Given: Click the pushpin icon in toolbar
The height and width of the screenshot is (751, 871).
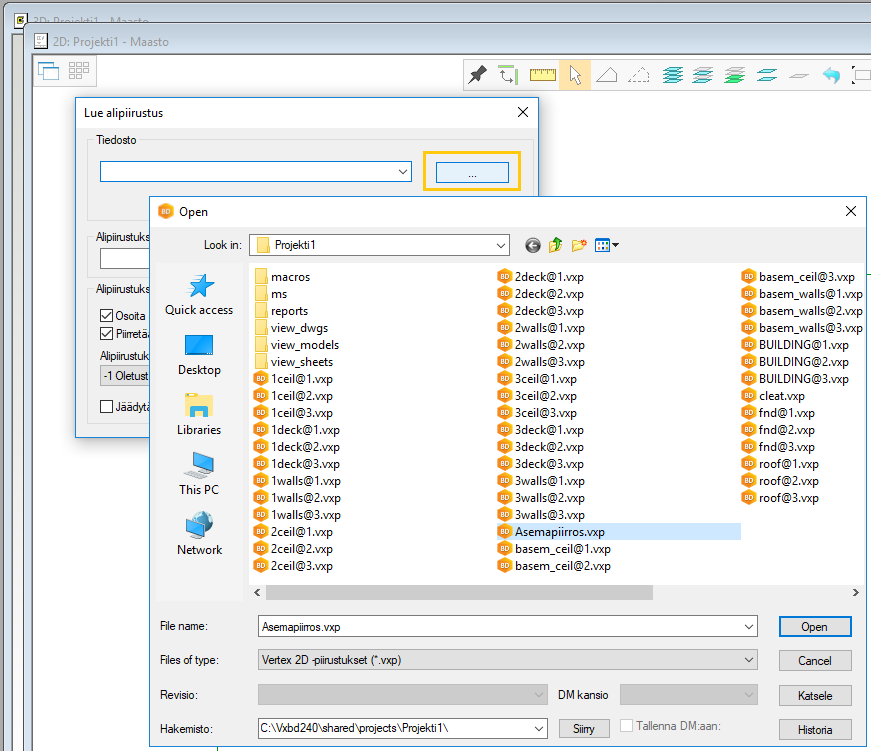Looking at the screenshot, I should (478, 75).
